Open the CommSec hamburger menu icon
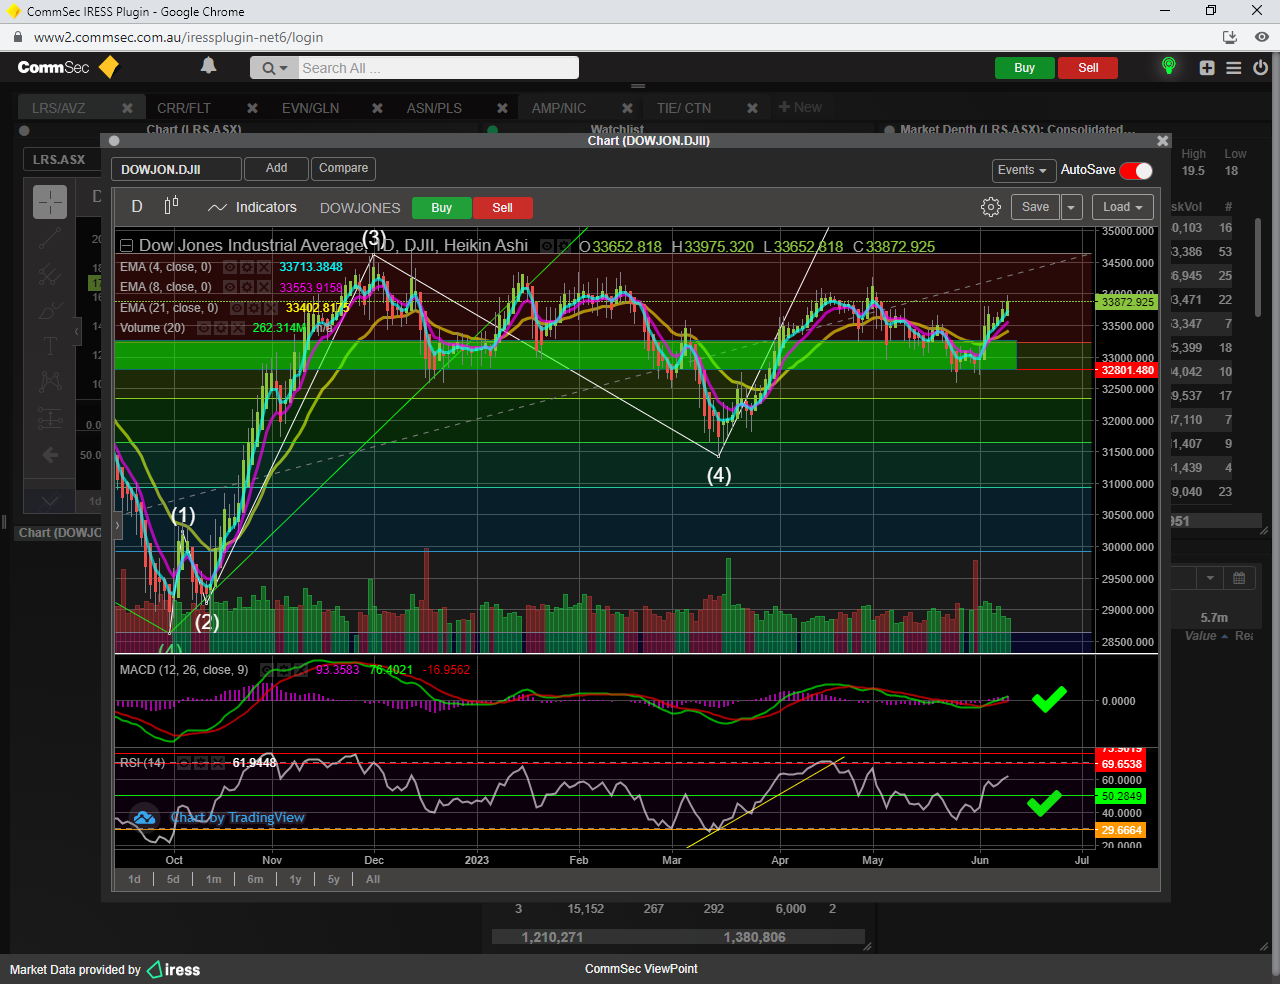Viewport: 1280px width, 984px height. coord(1233,68)
